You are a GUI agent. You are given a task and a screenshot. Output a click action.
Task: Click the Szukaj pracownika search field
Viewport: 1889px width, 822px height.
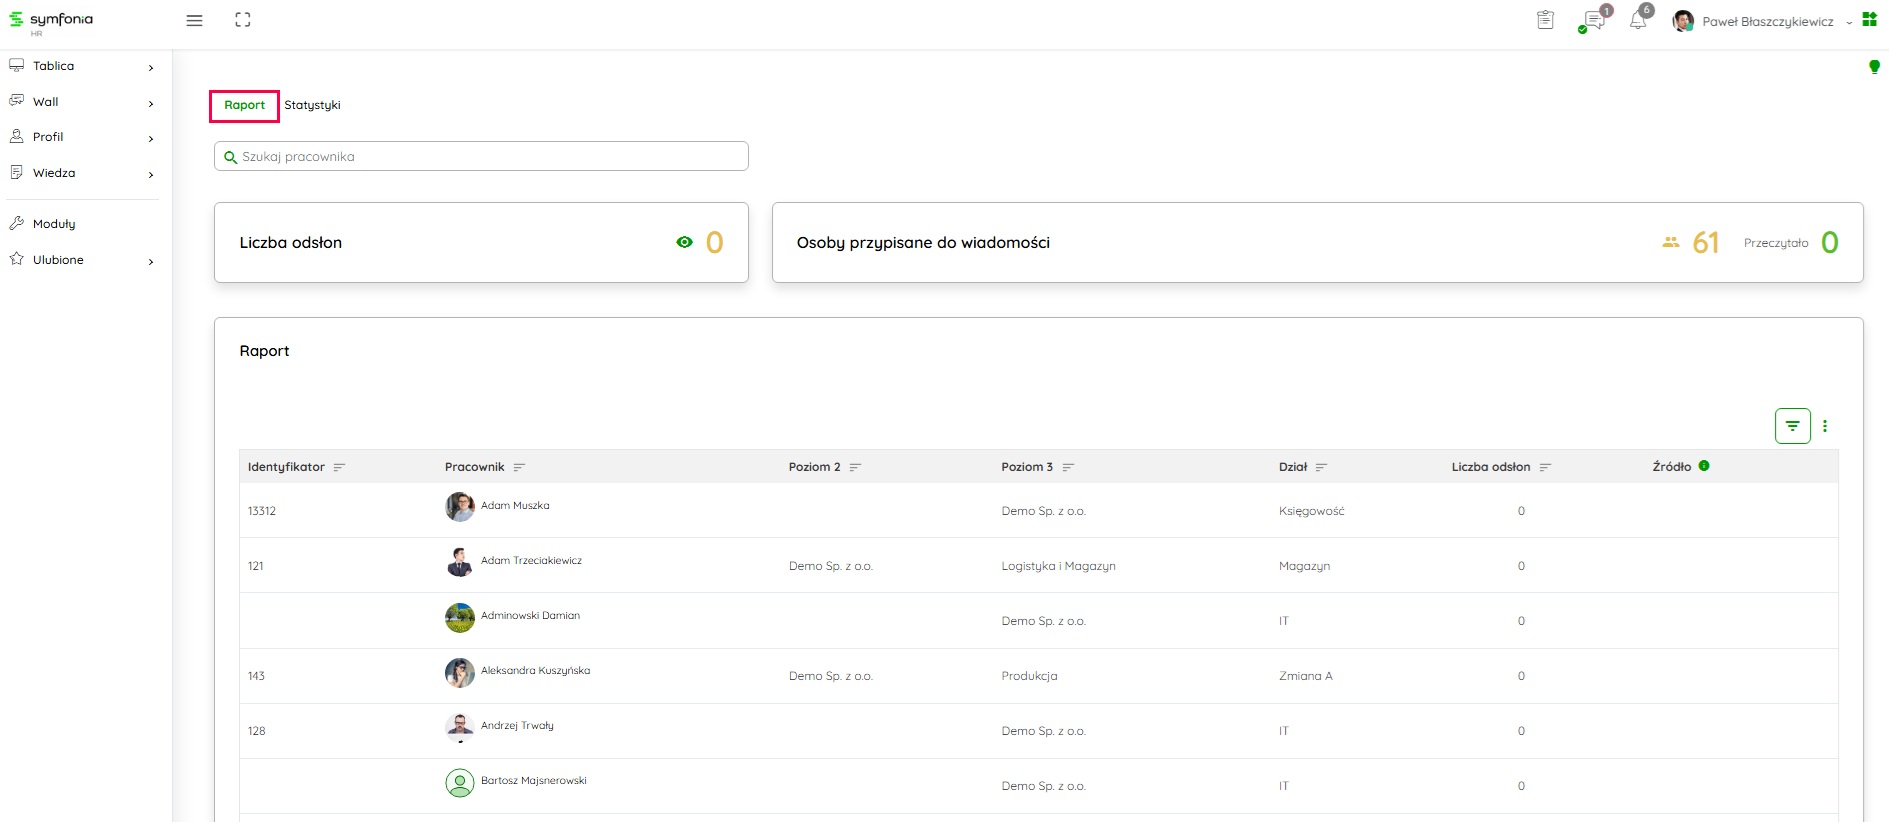coord(481,157)
